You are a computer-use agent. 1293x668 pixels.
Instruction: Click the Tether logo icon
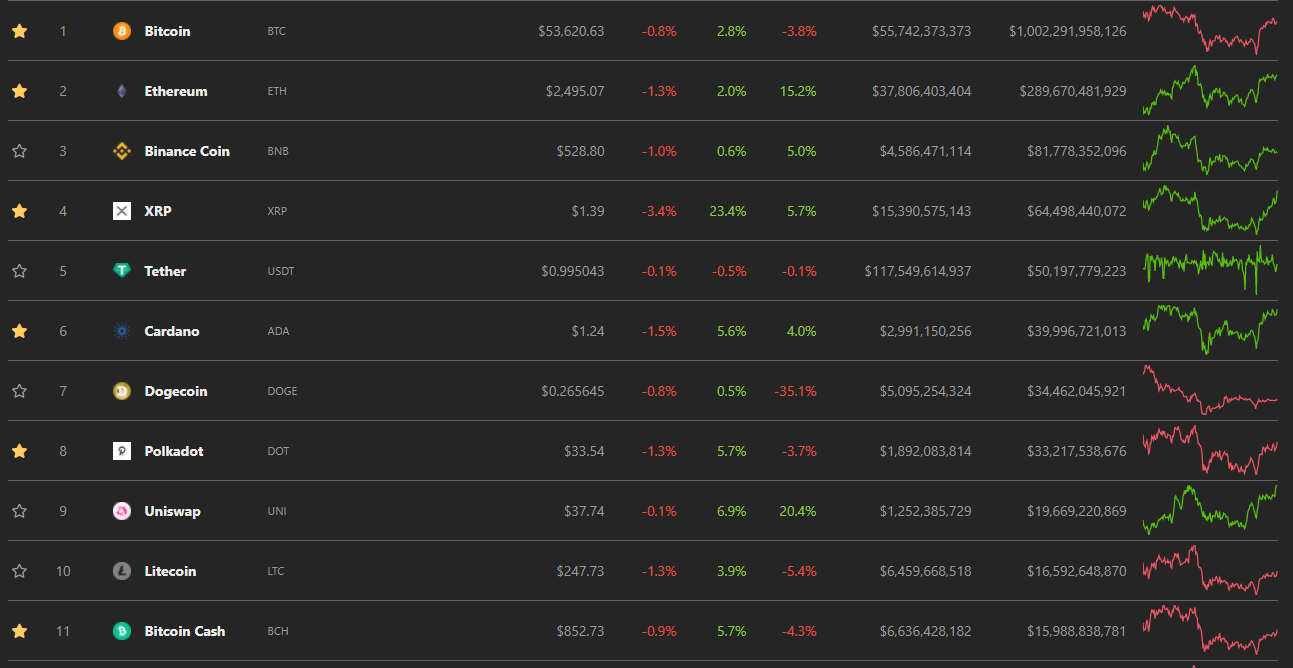[x=122, y=271]
